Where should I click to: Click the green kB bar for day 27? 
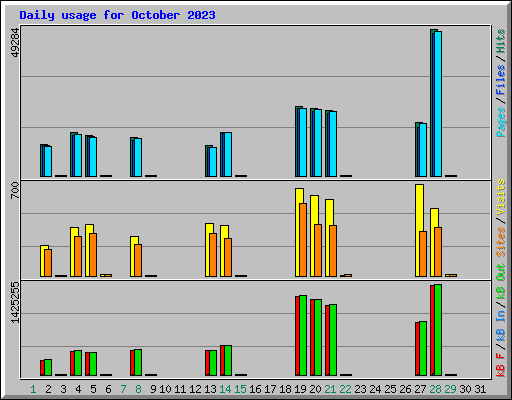423,348
